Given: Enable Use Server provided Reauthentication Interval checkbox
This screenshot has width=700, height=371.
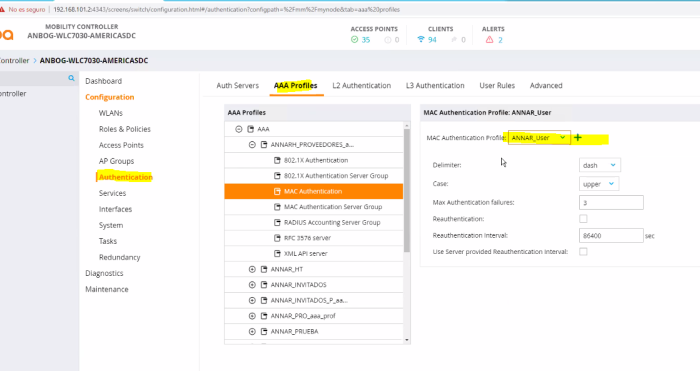Looking at the screenshot, I should (583, 252).
